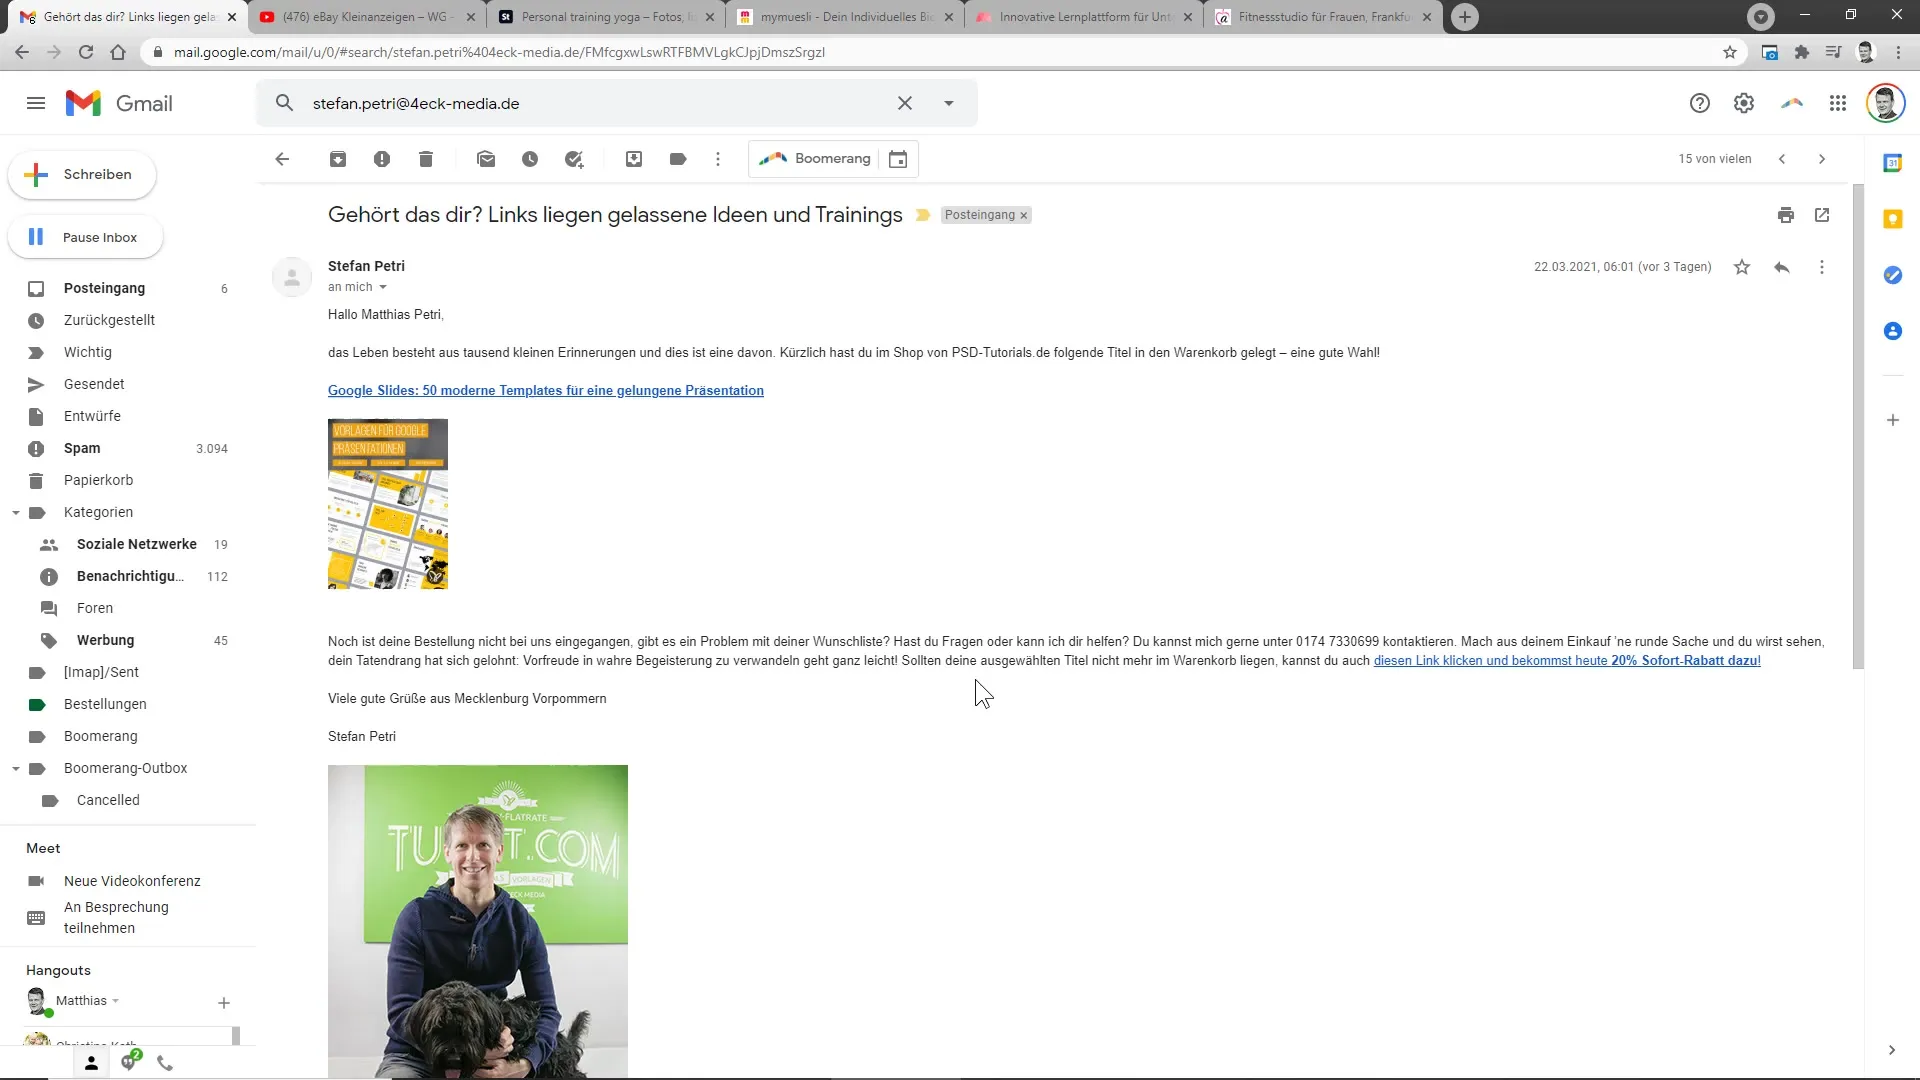Collapse the Kategorien label group

coord(16,513)
